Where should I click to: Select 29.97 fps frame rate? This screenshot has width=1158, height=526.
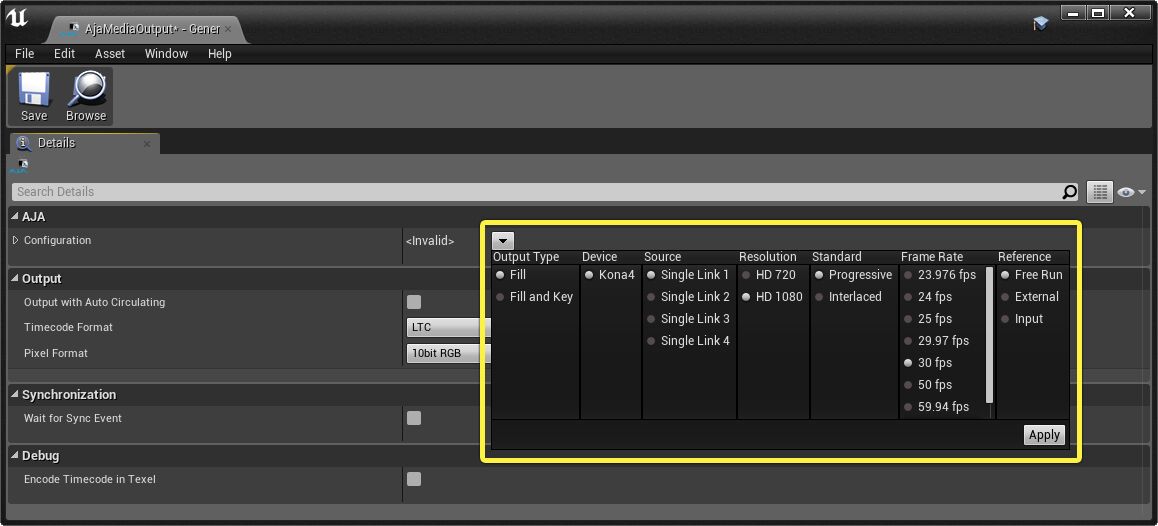point(936,341)
